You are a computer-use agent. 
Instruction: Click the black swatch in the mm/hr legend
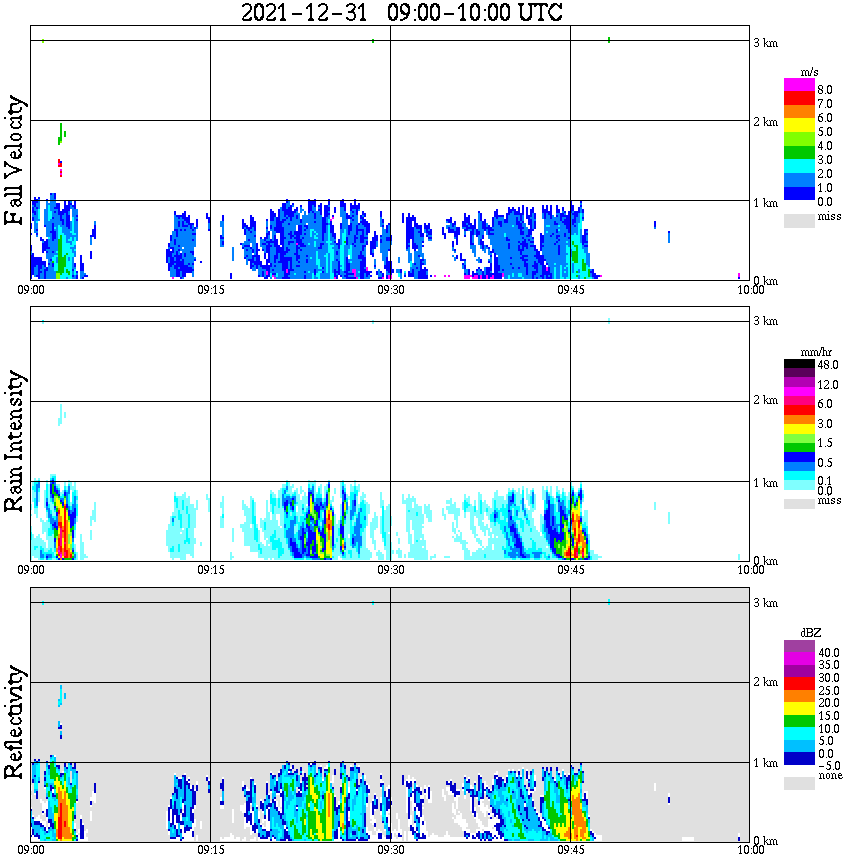point(799,364)
